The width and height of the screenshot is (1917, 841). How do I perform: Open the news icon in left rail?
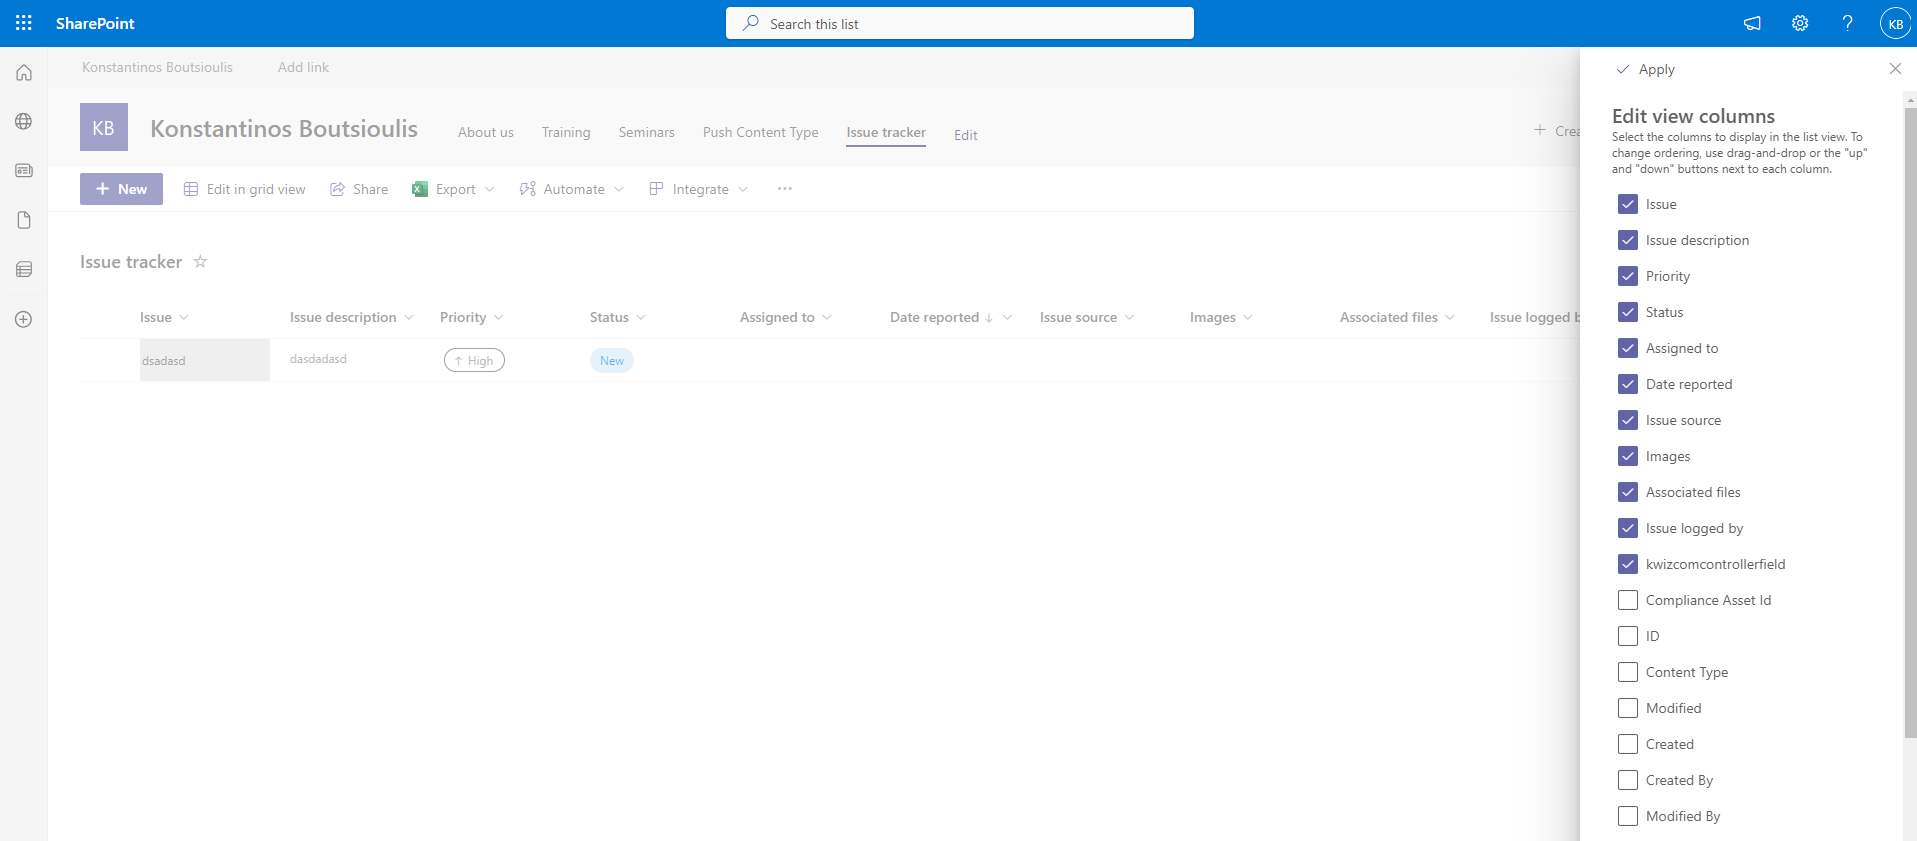pos(24,171)
